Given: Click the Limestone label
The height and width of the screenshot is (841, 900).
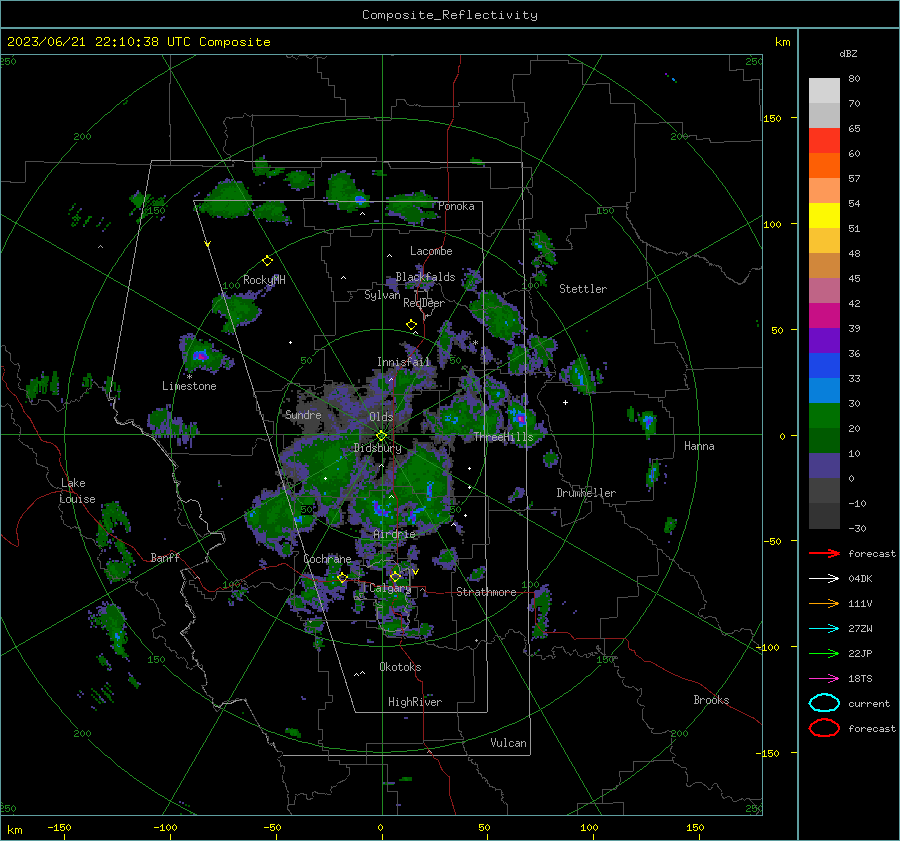Looking at the screenshot, I should click(x=189, y=386).
